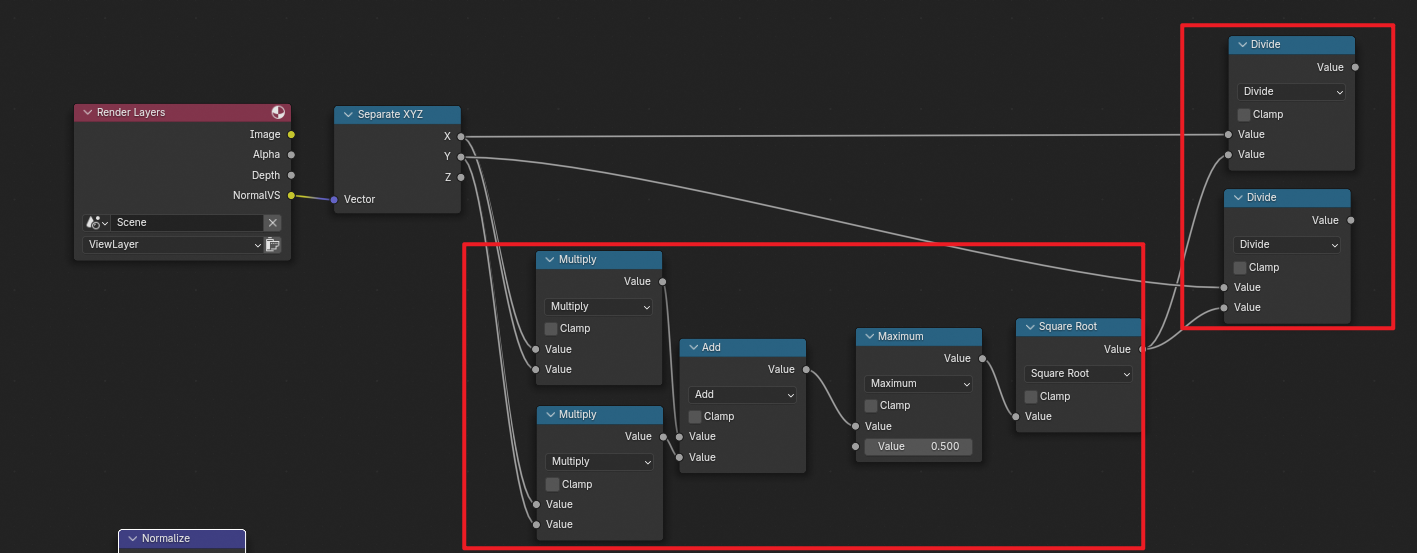Collapse the Render Layers node

click(x=87, y=113)
